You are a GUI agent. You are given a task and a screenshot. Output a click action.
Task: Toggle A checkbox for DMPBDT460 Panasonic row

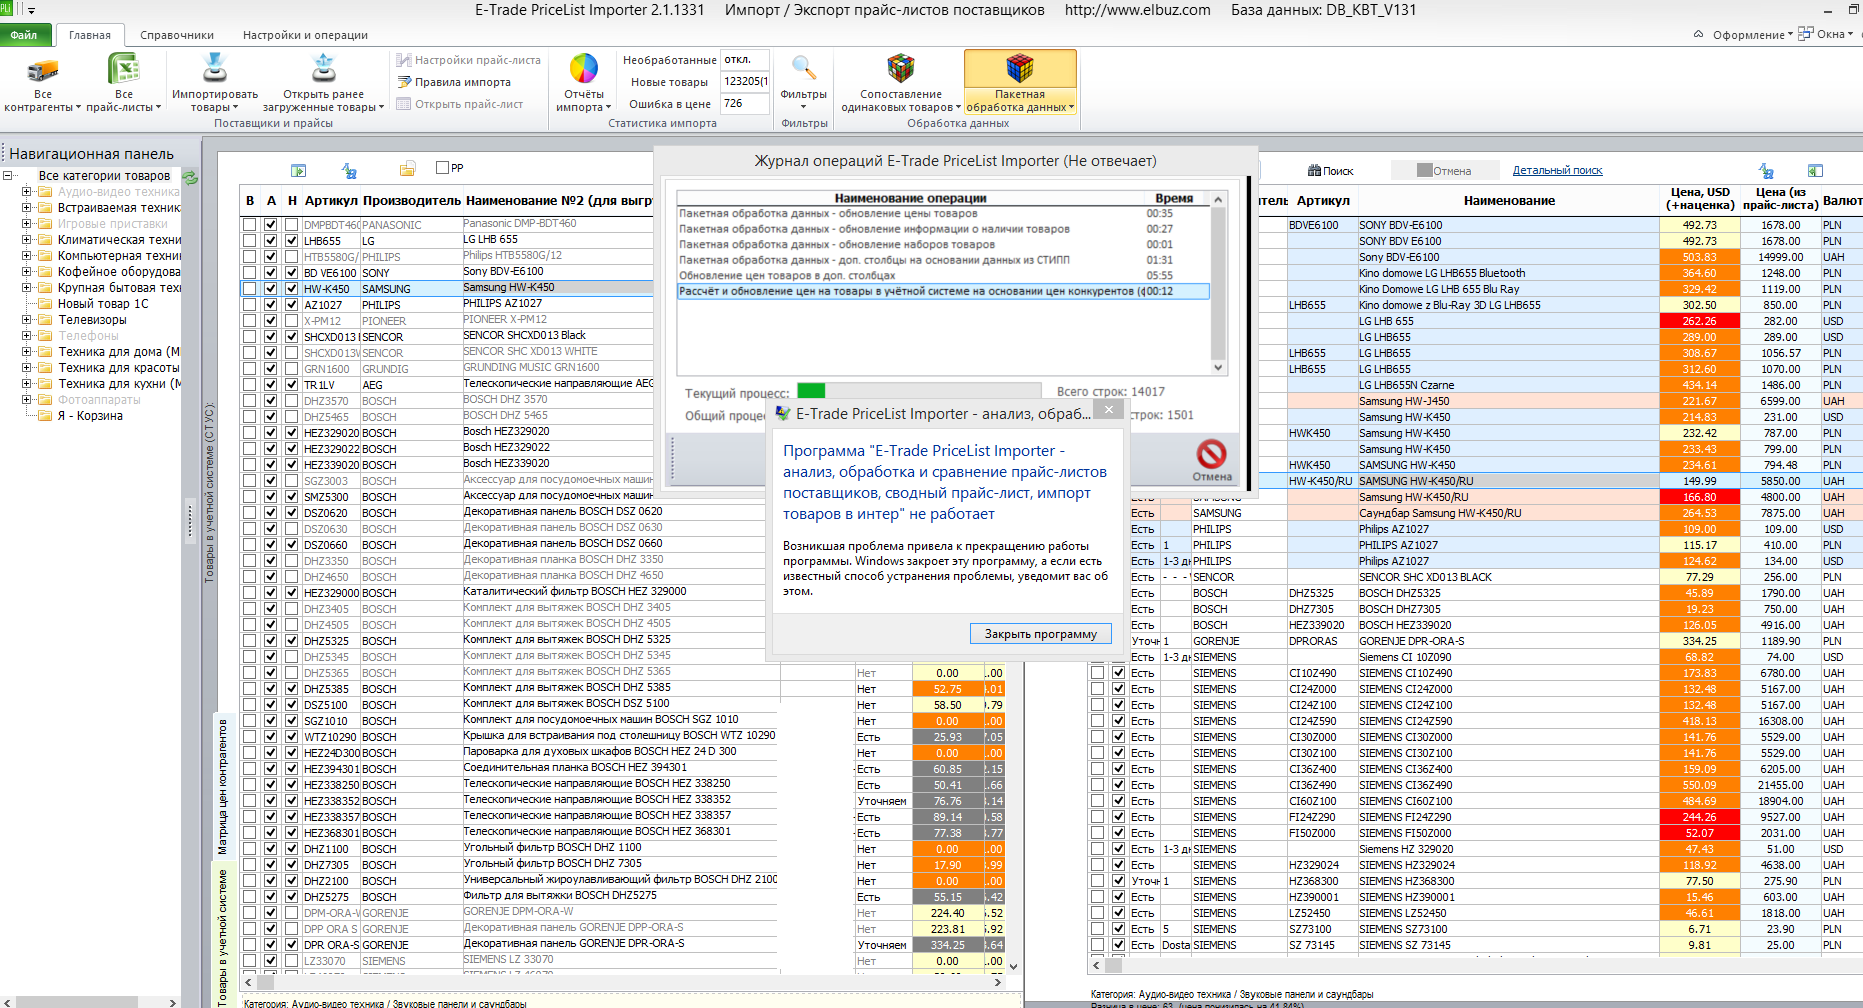[270, 225]
